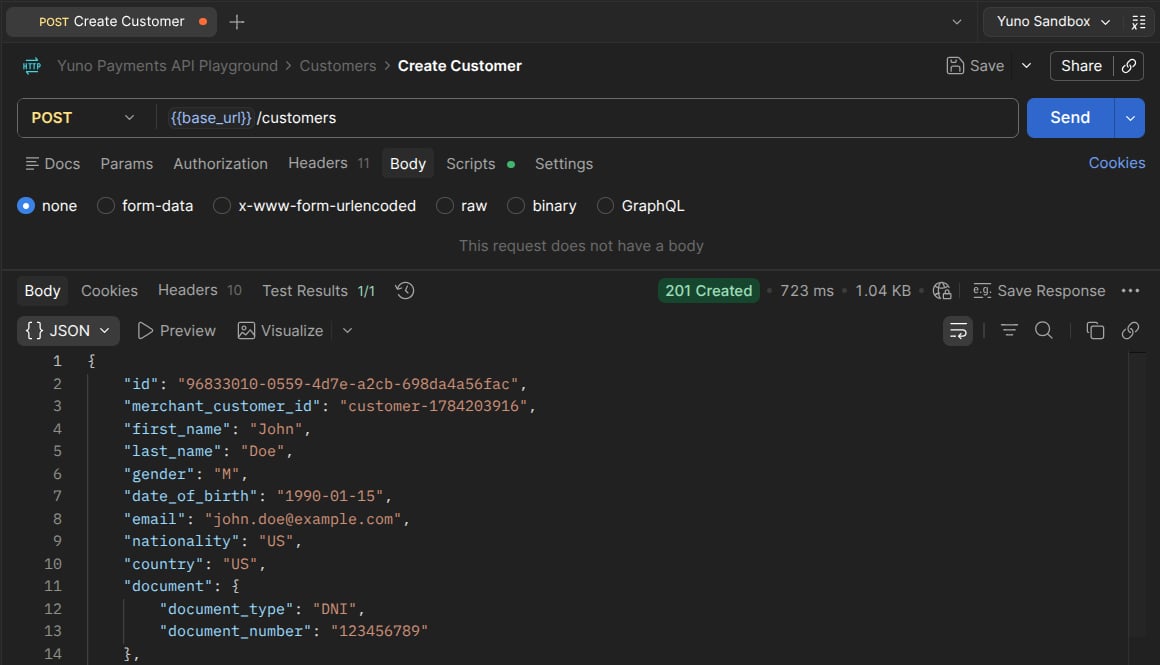Screen dimensions: 1160x665
Task: Expand the Save options chevron
Action: tap(1026, 66)
